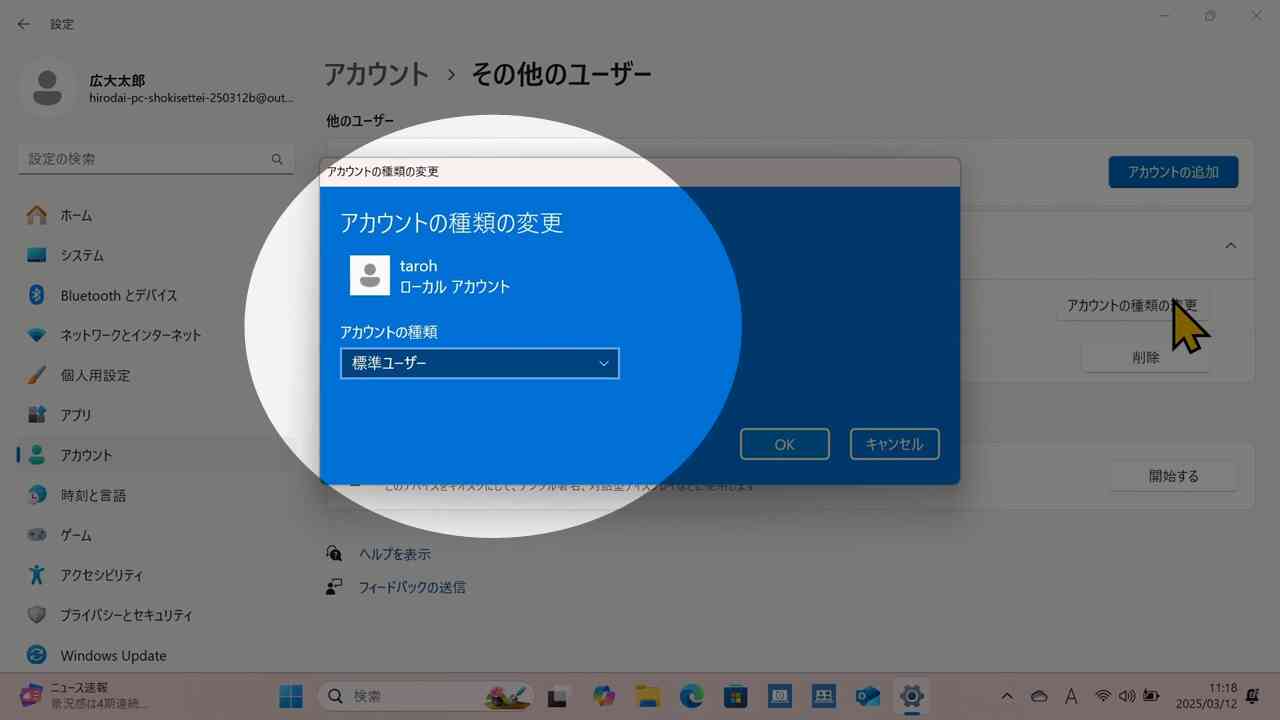Image resolution: width=1280 pixels, height=720 pixels.
Task: Launch Microsoft Edge from the taskbar
Action: pos(691,696)
